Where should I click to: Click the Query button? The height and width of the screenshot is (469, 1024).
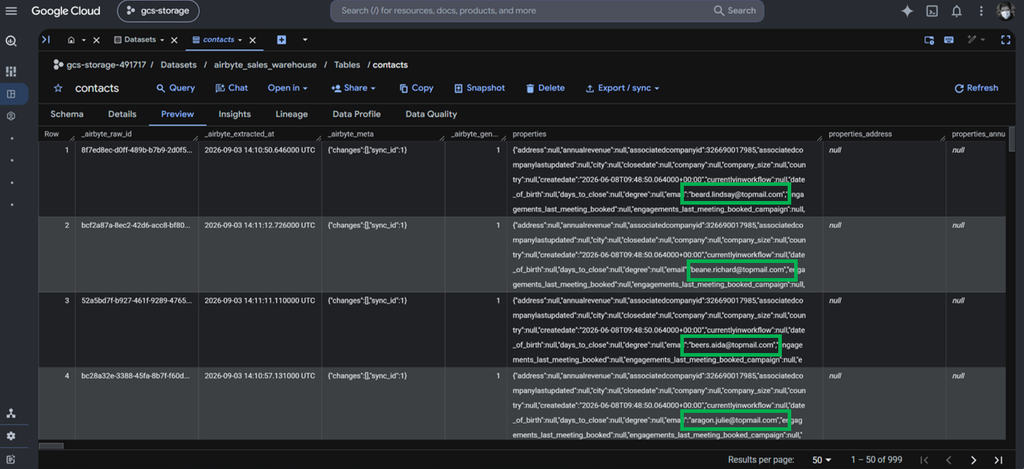pos(176,88)
